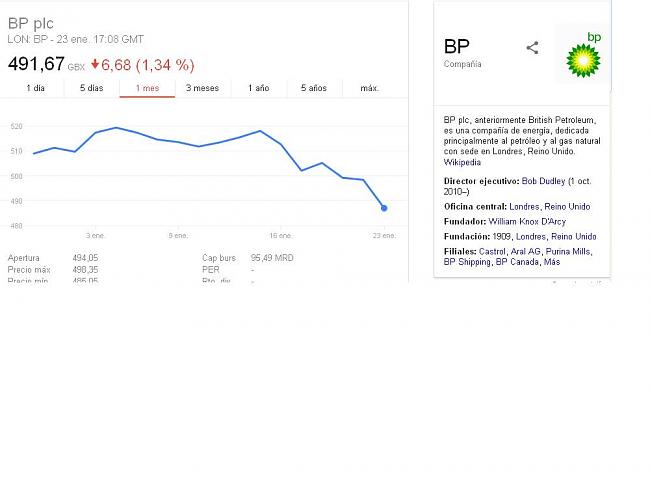This screenshot has height=488, width=650.
Task: Expand subsidiaries with the 'Más' link
Action: point(552,262)
